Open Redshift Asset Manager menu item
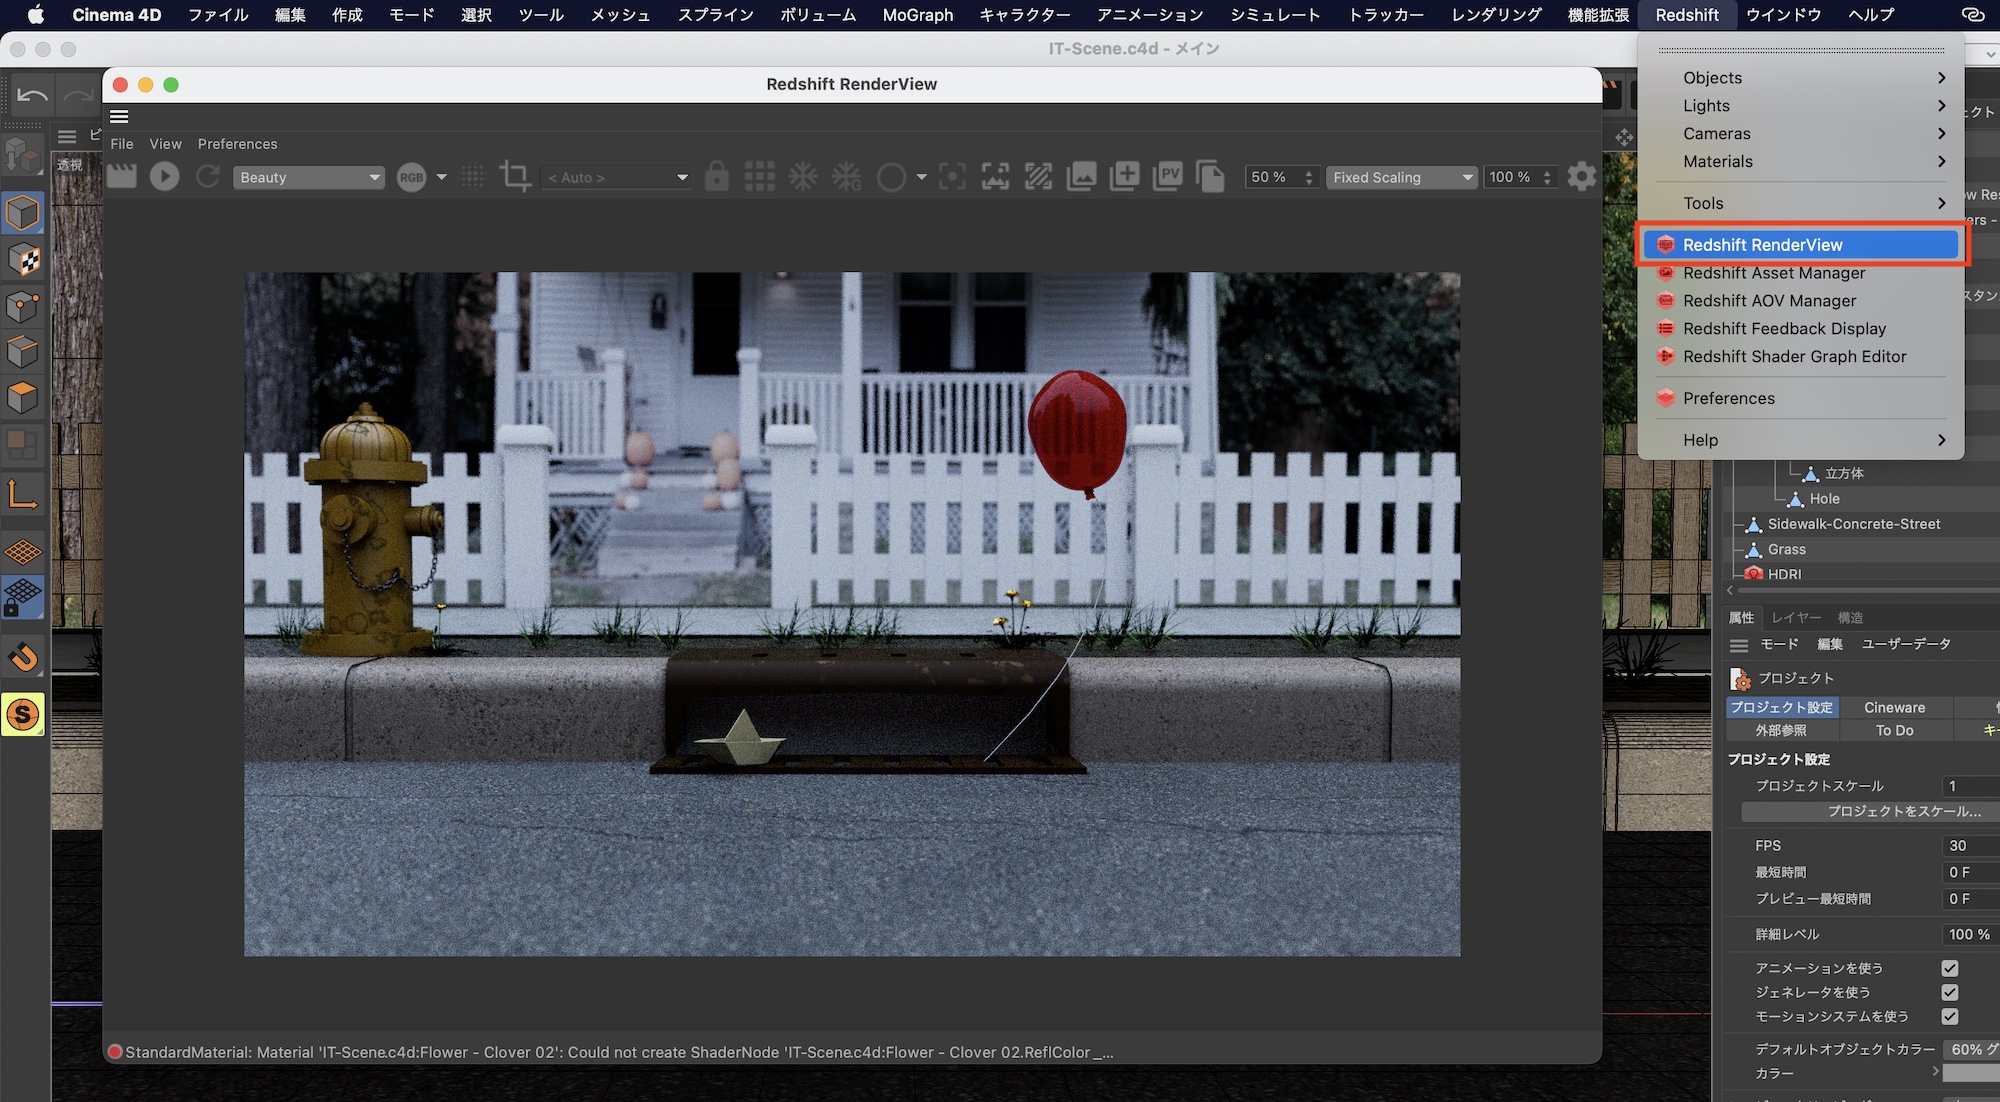Screen dimensions: 2000x1102 click(x=1773, y=273)
